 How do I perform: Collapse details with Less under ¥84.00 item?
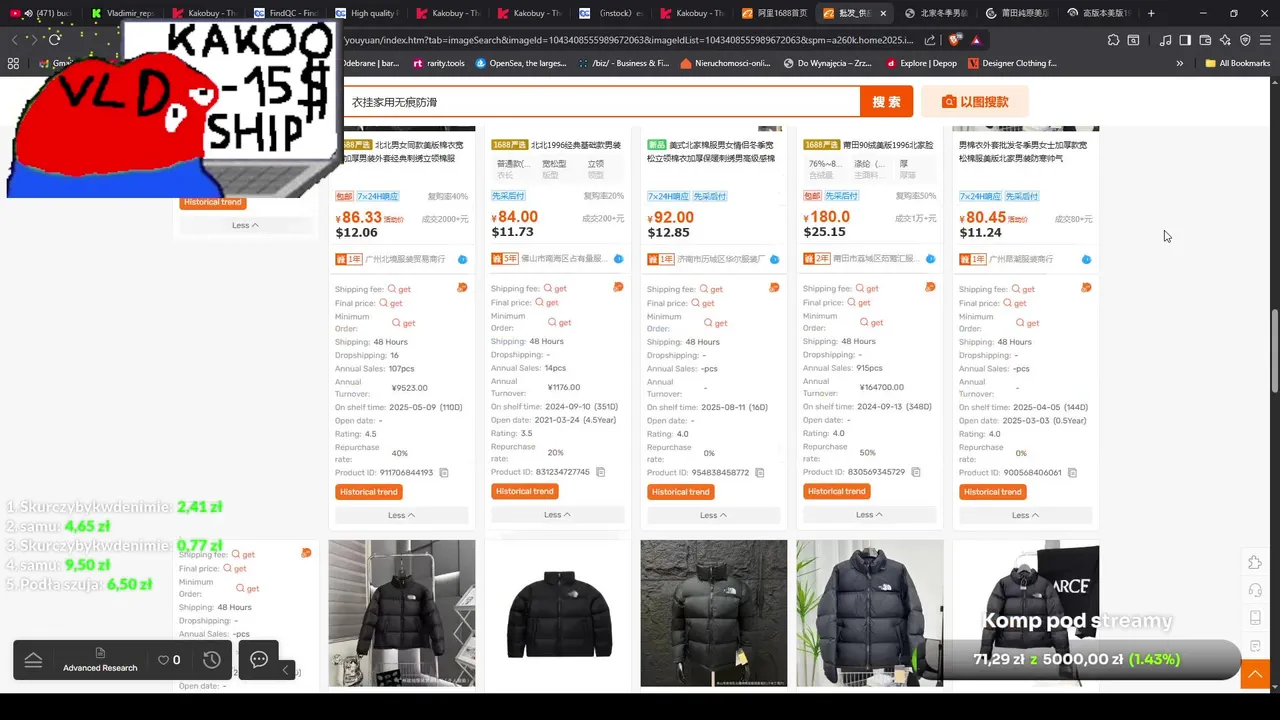tap(557, 515)
